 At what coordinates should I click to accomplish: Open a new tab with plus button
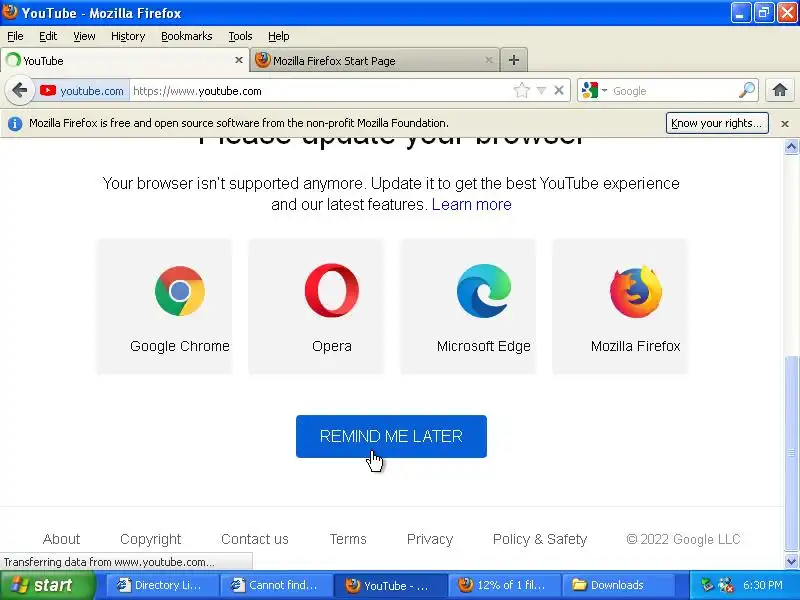(x=514, y=60)
